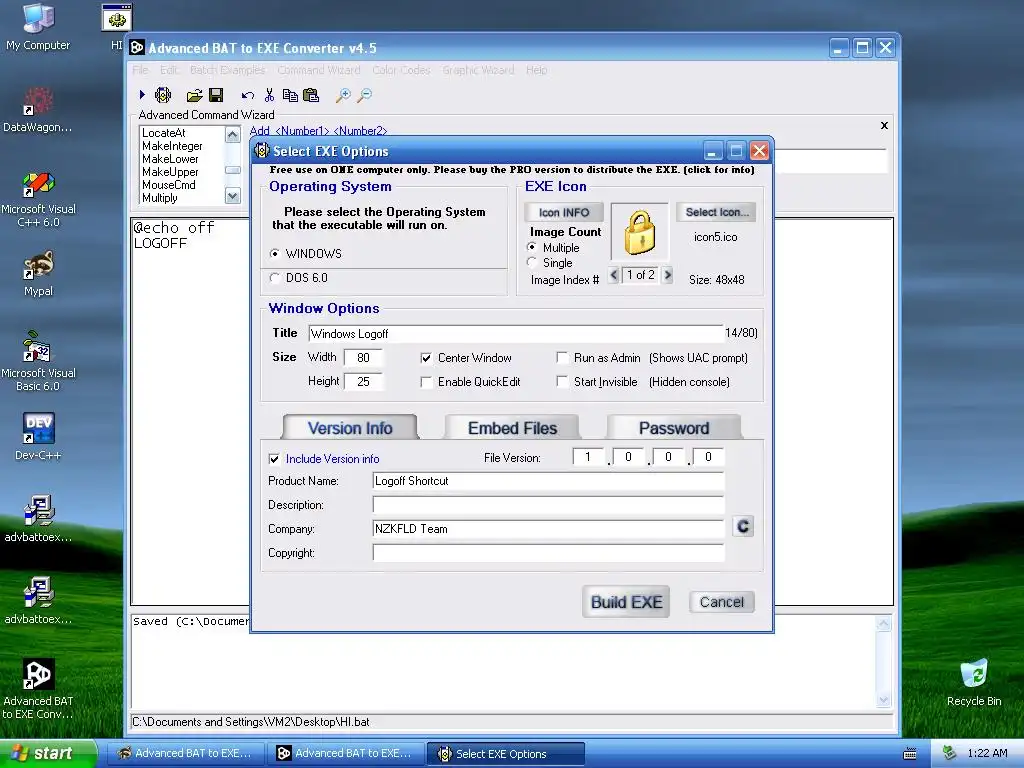Screen dimensions: 1024x768
Task: Select MouseCmd in the command list
Action: click(x=168, y=185)
